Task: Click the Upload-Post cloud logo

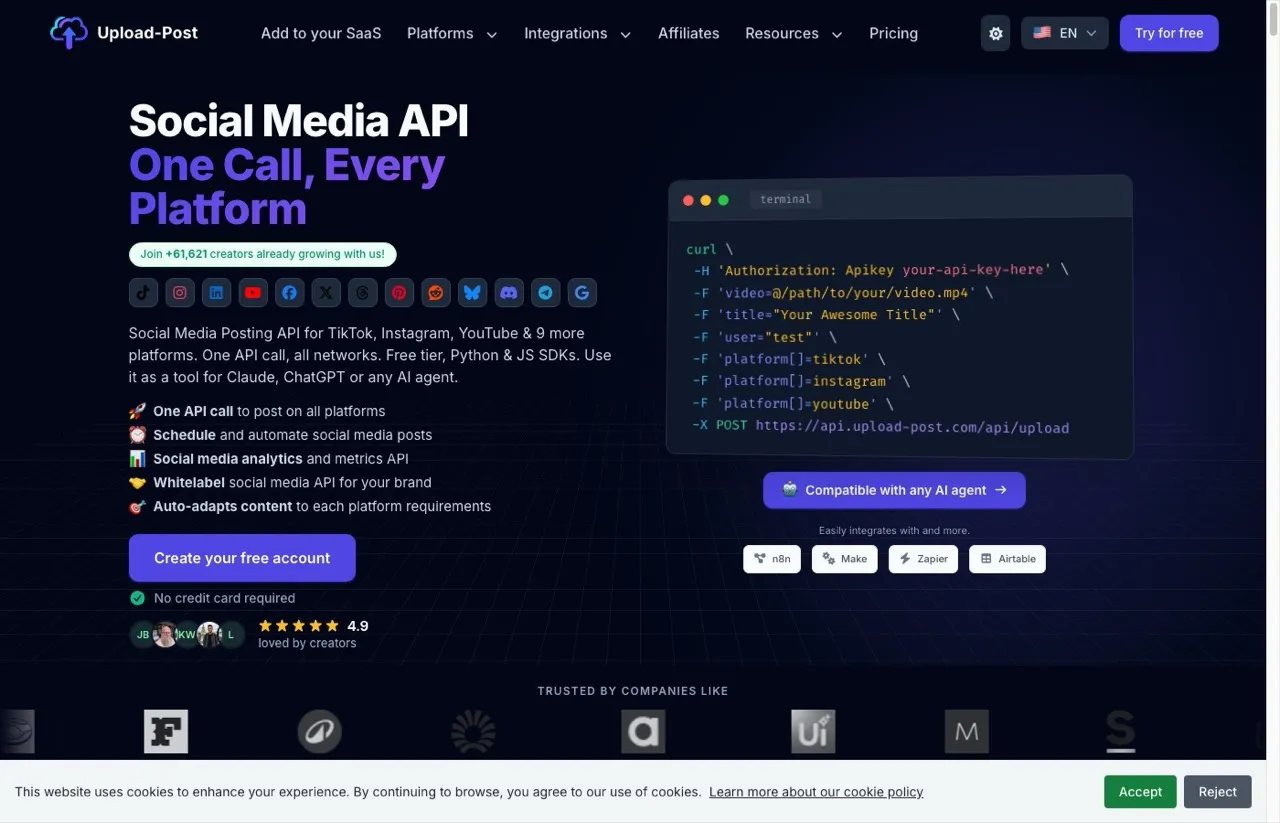Action: pyautogui.click(x=69, y=33)
